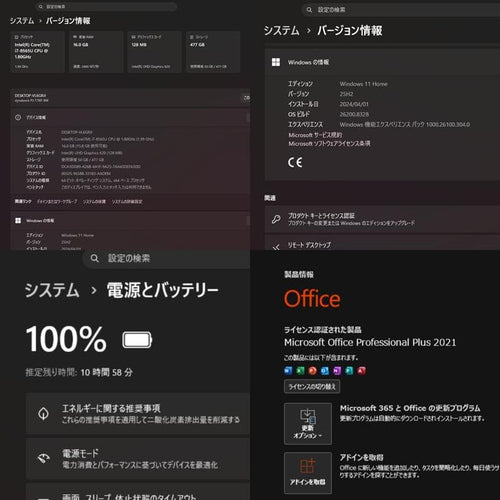Click the 設定の検索 field above 電源とバッテリー
The height and width of the screenshot is (500, 500).
pos(167,258)
